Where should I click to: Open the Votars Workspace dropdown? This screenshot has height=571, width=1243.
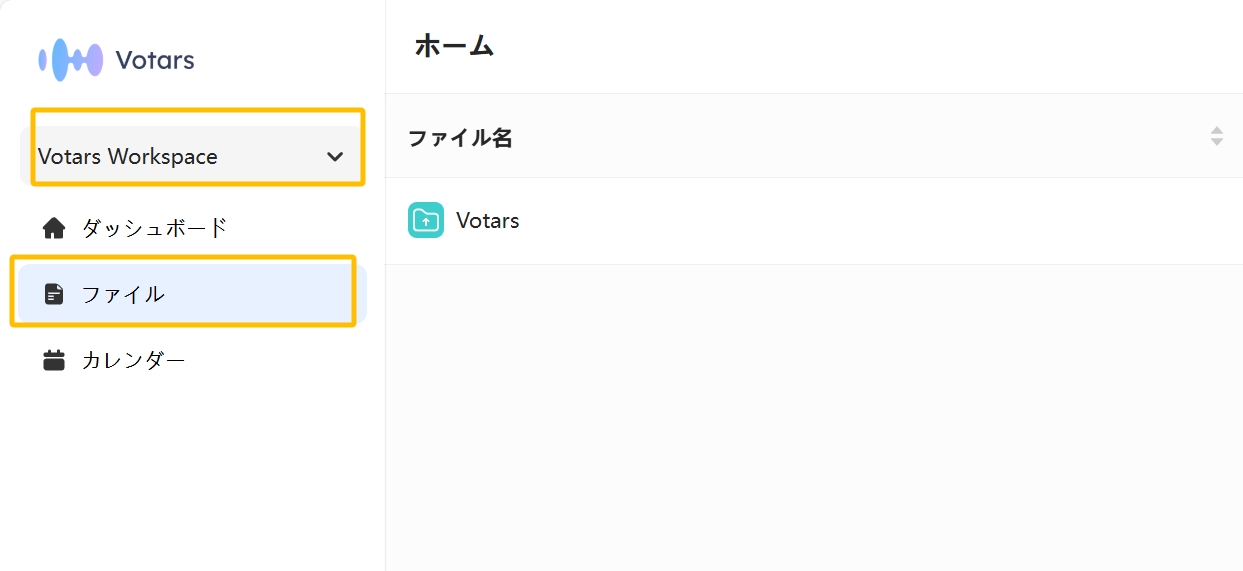click(x=193, y=156)
